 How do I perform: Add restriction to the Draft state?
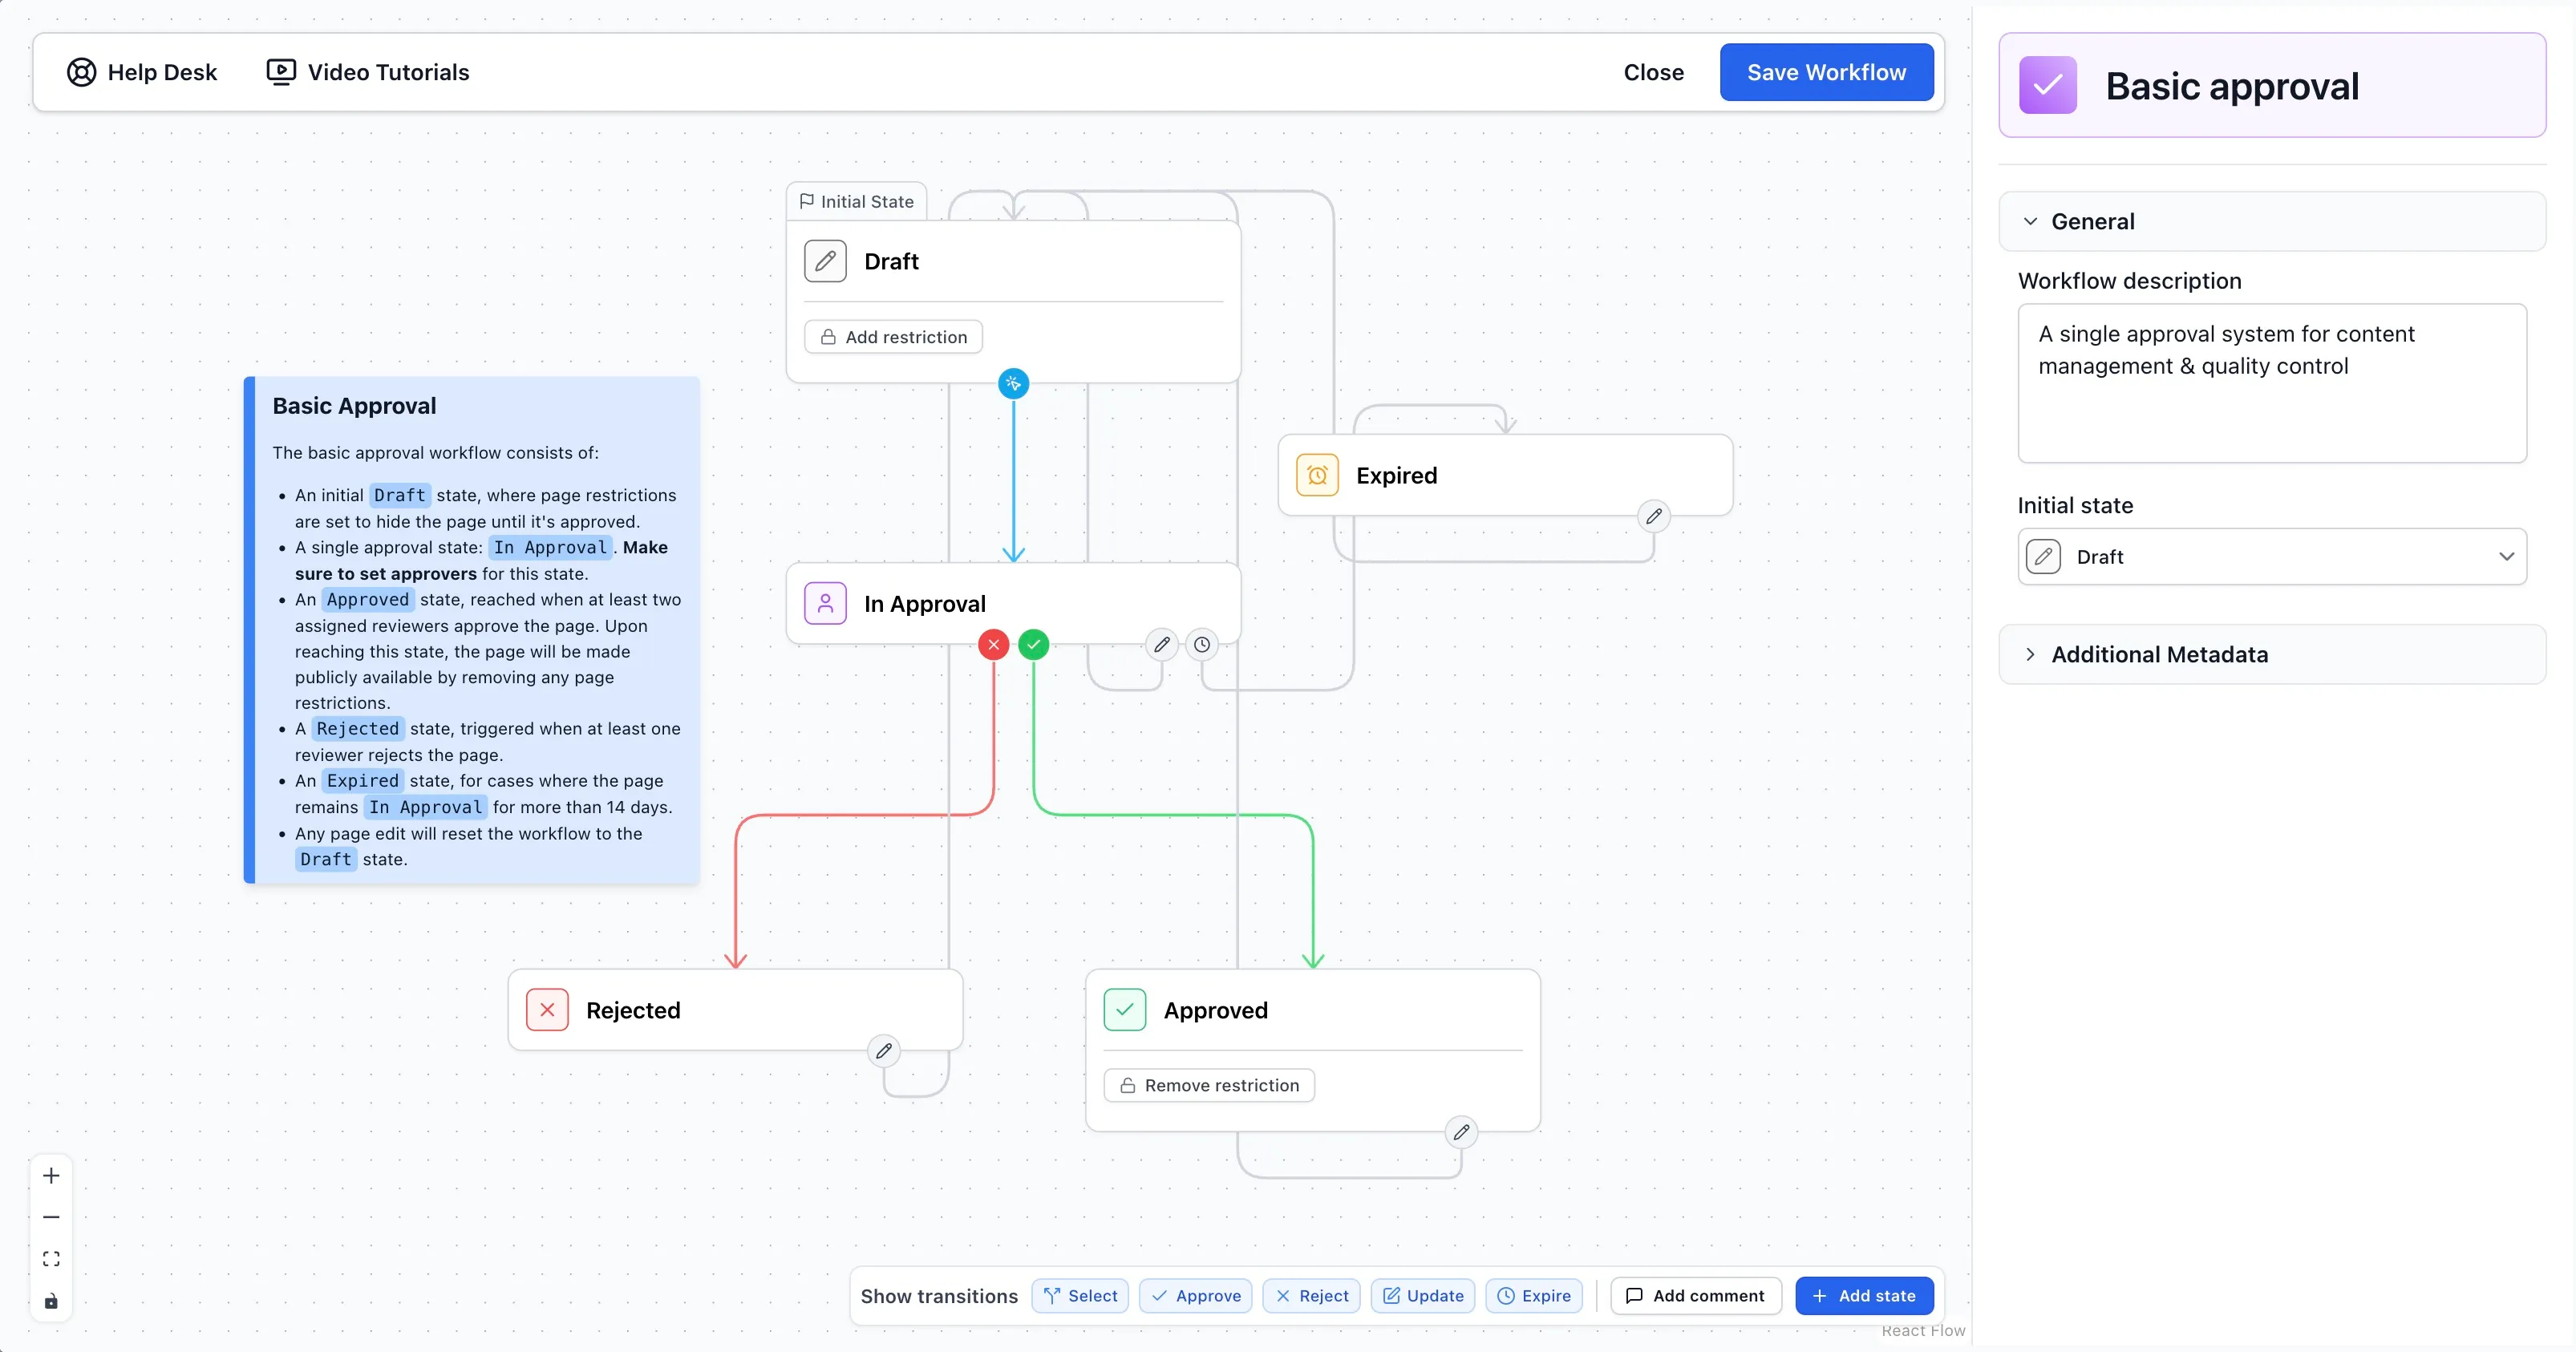pyautogui.click(x=893, y=337)
